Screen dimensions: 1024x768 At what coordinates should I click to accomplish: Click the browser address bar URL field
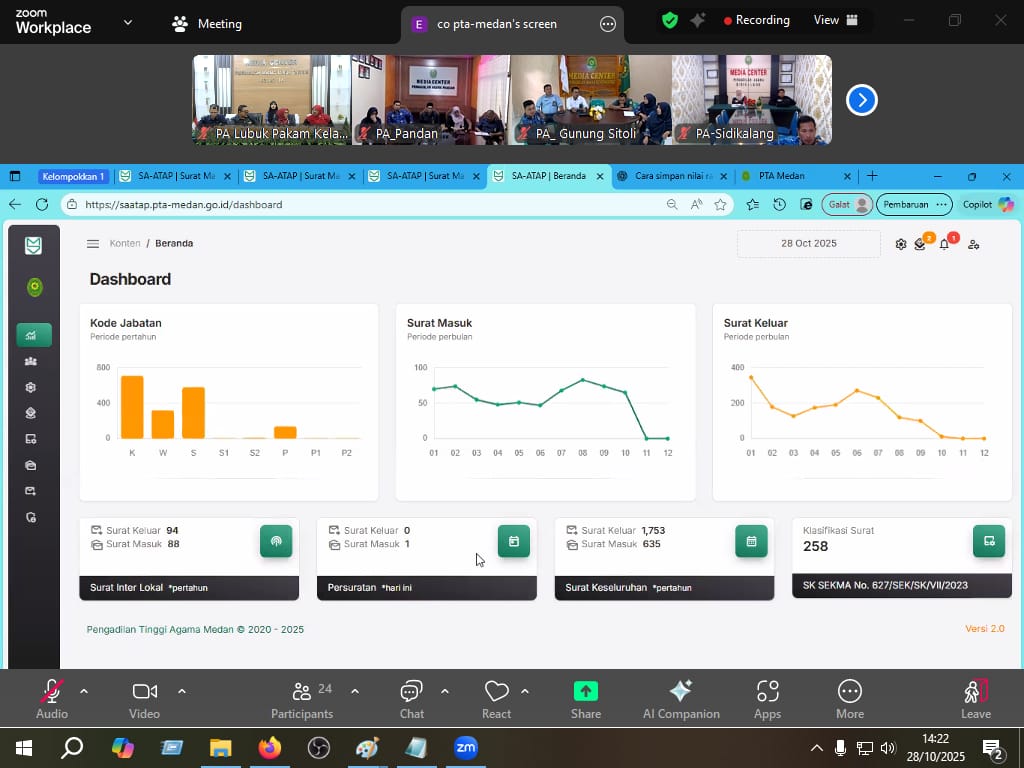(360, 204)
